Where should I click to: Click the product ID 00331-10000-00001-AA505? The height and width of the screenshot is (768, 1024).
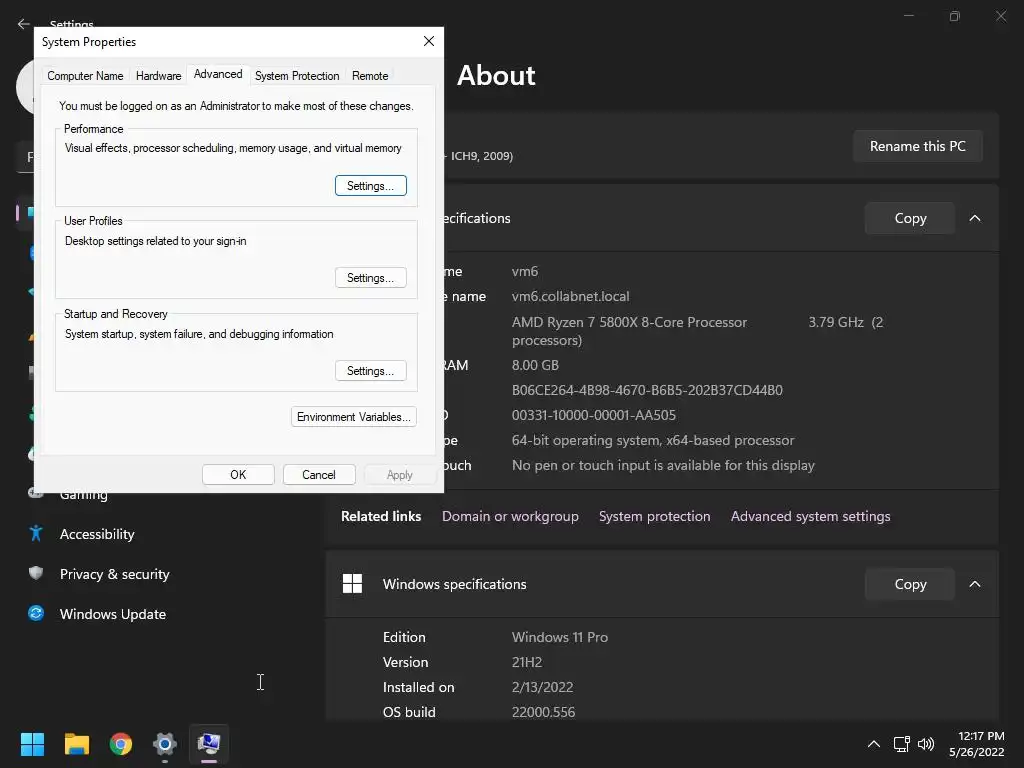594,415
